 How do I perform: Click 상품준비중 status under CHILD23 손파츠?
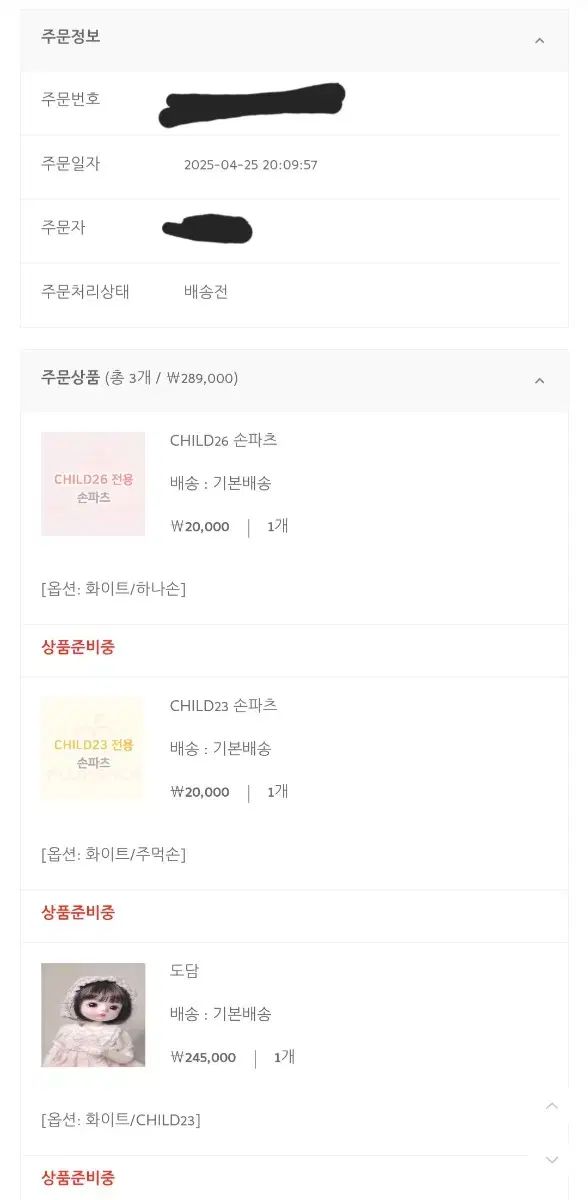pyautogui.click(x=78, y=912)
